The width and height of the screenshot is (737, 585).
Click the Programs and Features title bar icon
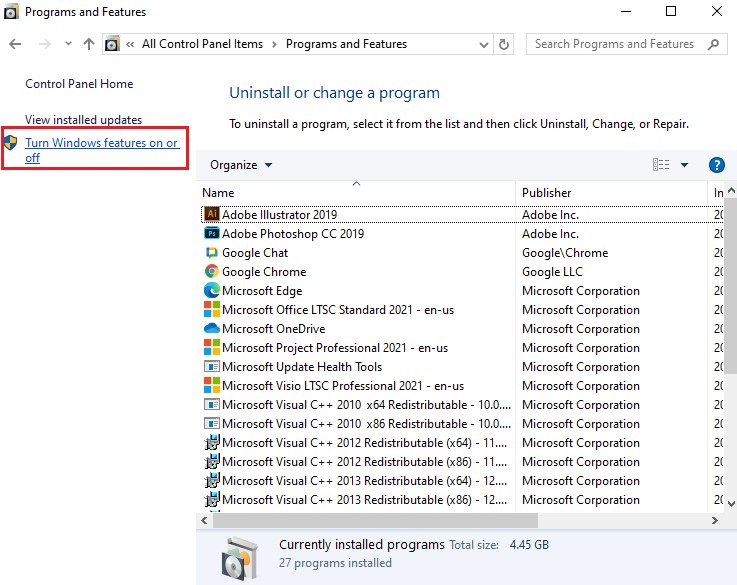pyautogui.click(x=11, y=12)
